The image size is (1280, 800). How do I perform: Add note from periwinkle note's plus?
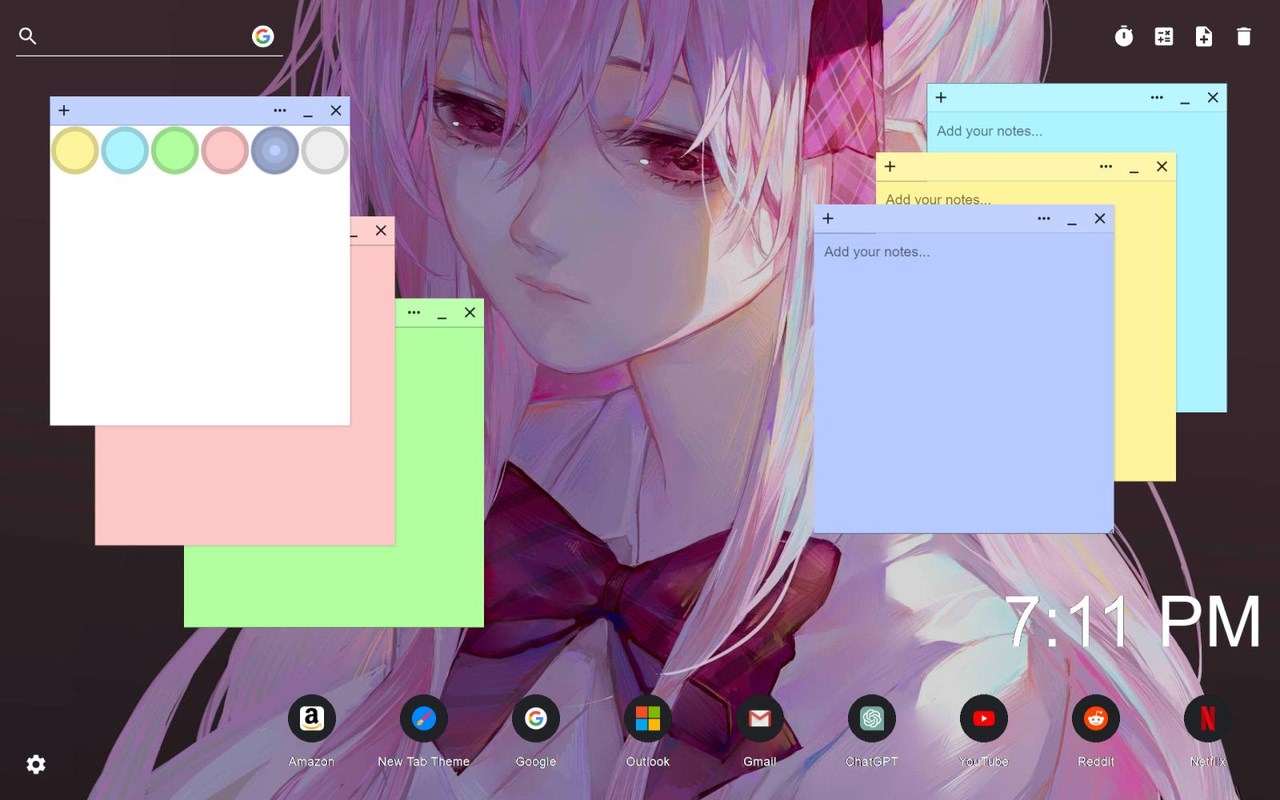click(x=828, y=219)
